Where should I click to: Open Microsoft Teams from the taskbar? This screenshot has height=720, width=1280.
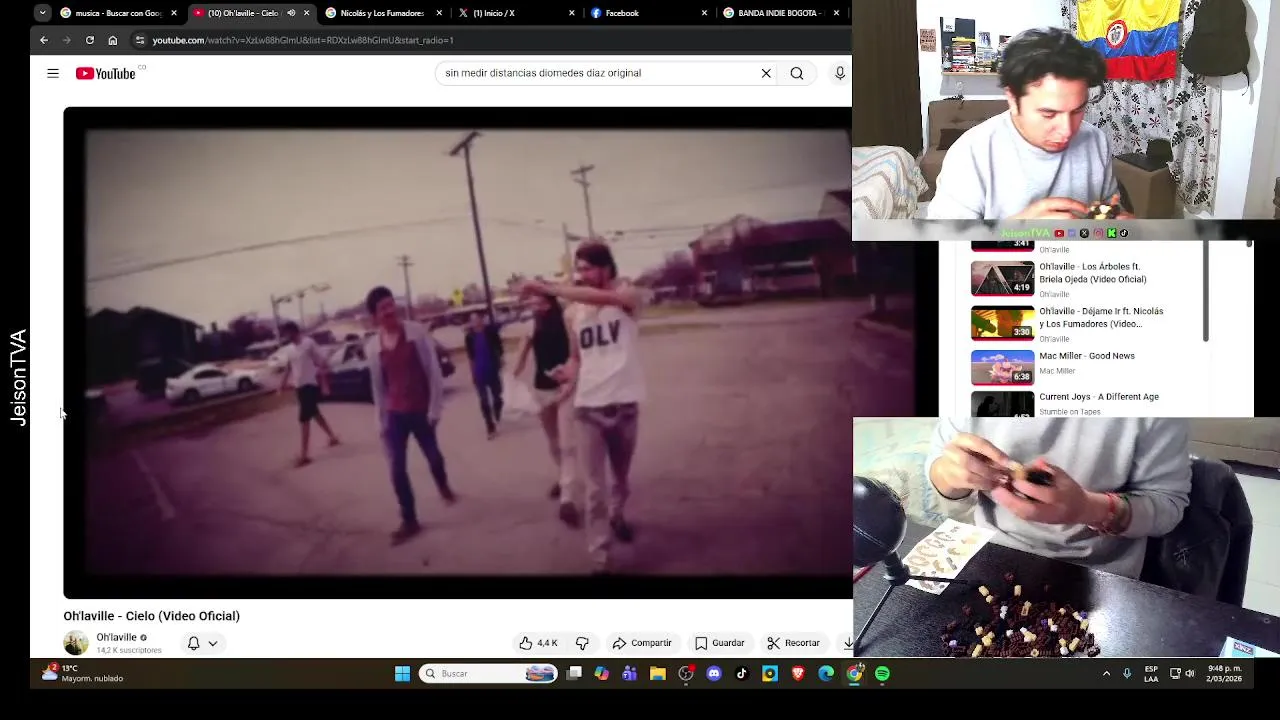[x=630, y=674]
